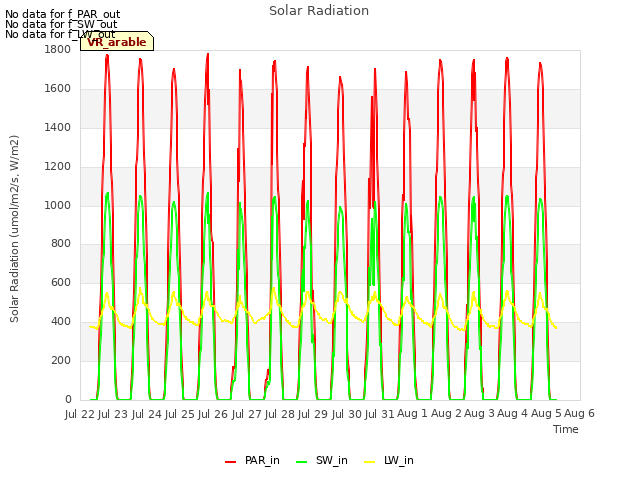Image resolution: width=640 pixels, height=480 pixels.
Task: Click the Jul 22 x-axis date label
Action: pyautogui.click(x=80, y=414)
